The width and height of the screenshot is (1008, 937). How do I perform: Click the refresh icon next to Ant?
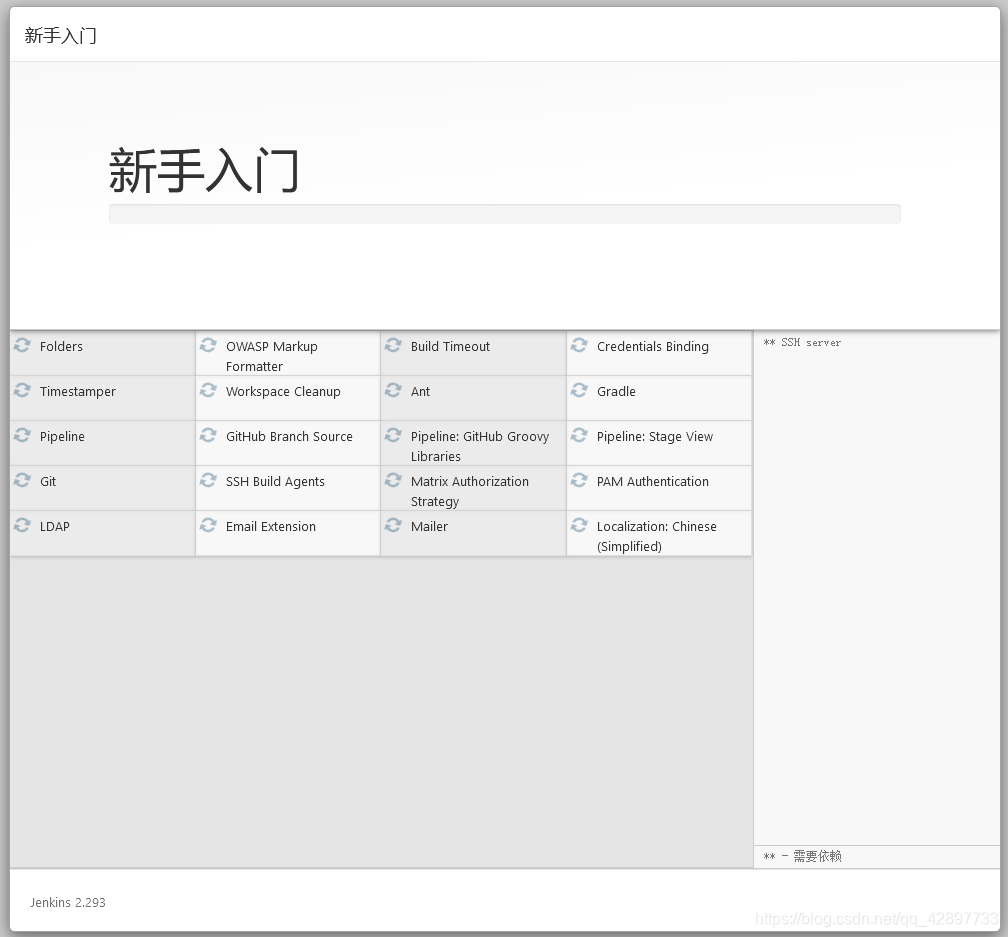(393, 390)
